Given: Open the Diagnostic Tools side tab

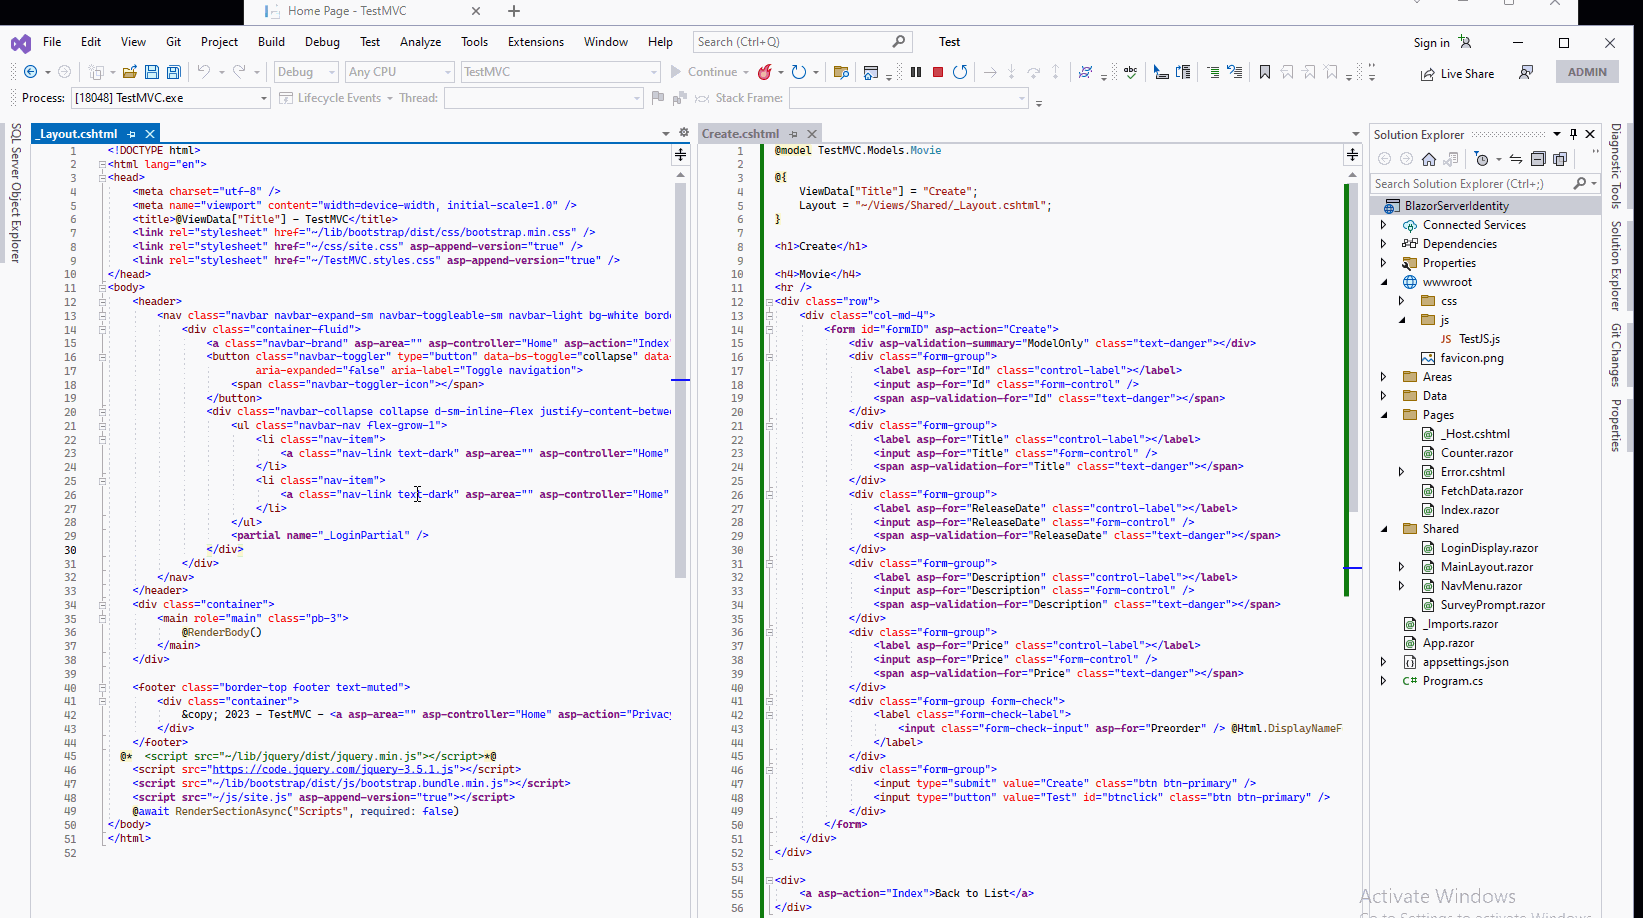Looking at the screenshot, I should 1616,166.
